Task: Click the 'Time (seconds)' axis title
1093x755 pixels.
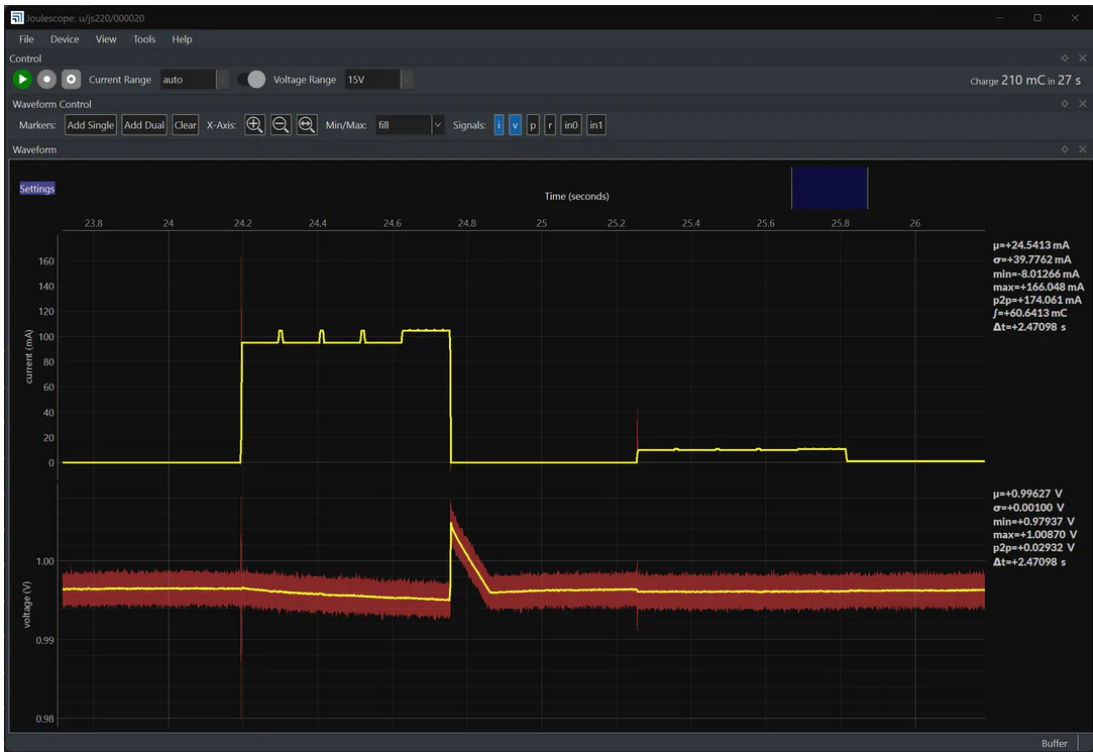Action: point(576,197)
